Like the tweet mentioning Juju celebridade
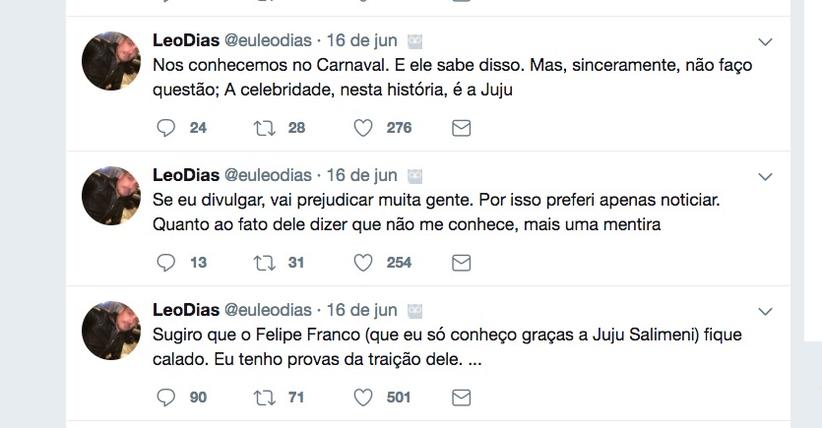 [363, 128]
